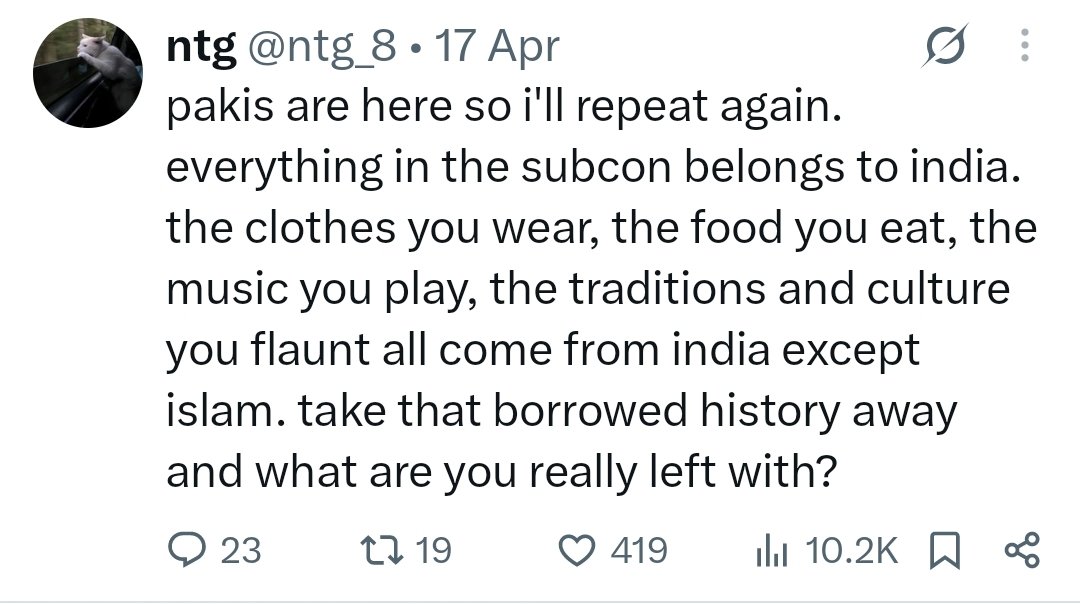Like the post with the heart icon

click(576, 551)
